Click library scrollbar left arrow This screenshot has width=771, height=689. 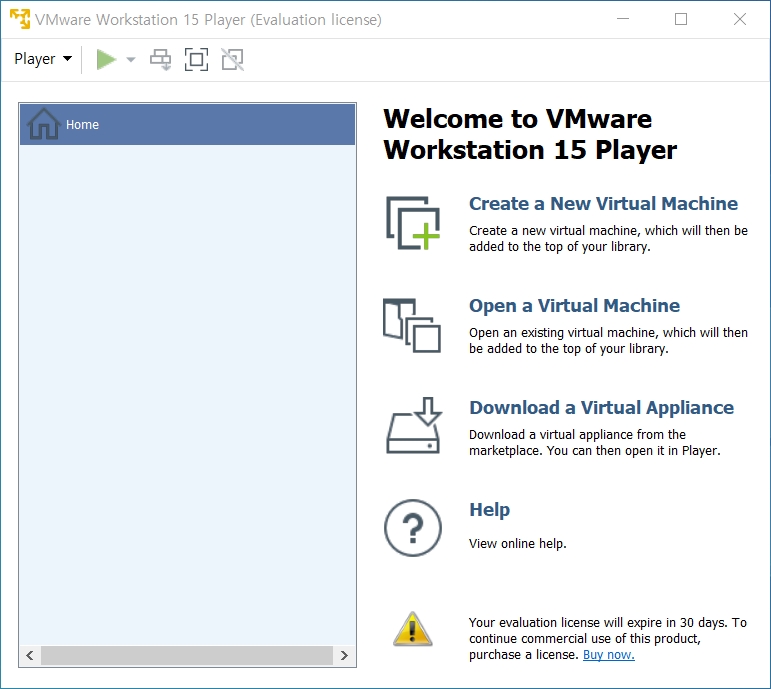click(30, 656)
